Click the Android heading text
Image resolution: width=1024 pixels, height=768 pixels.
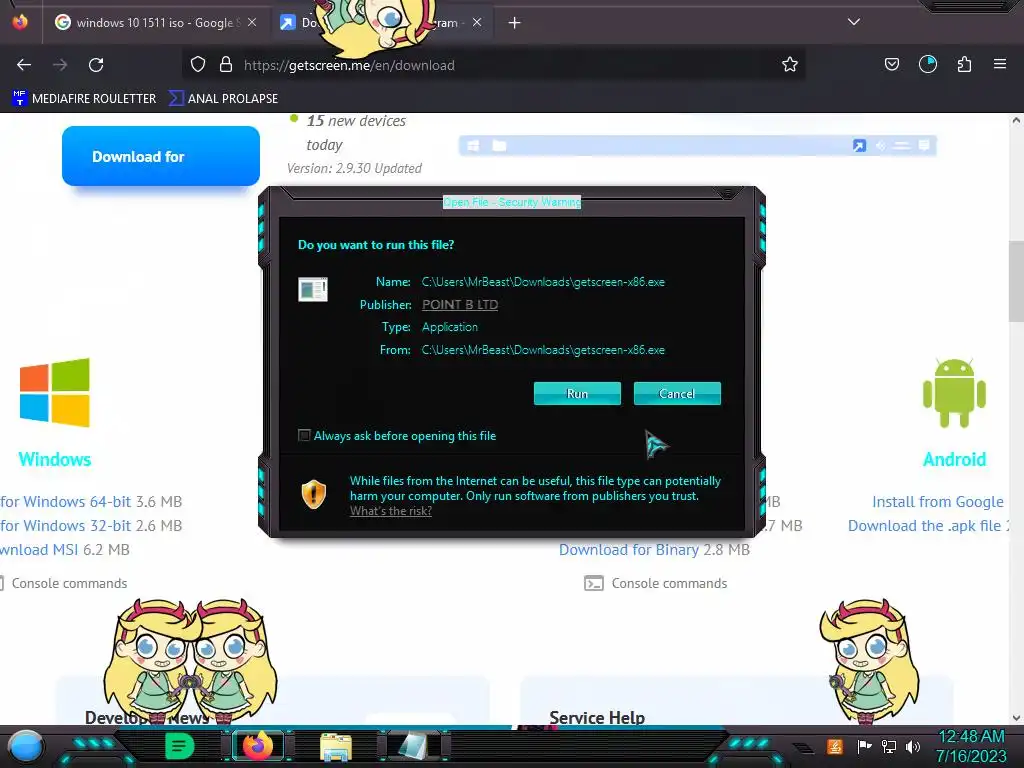[x=954, y=459]
